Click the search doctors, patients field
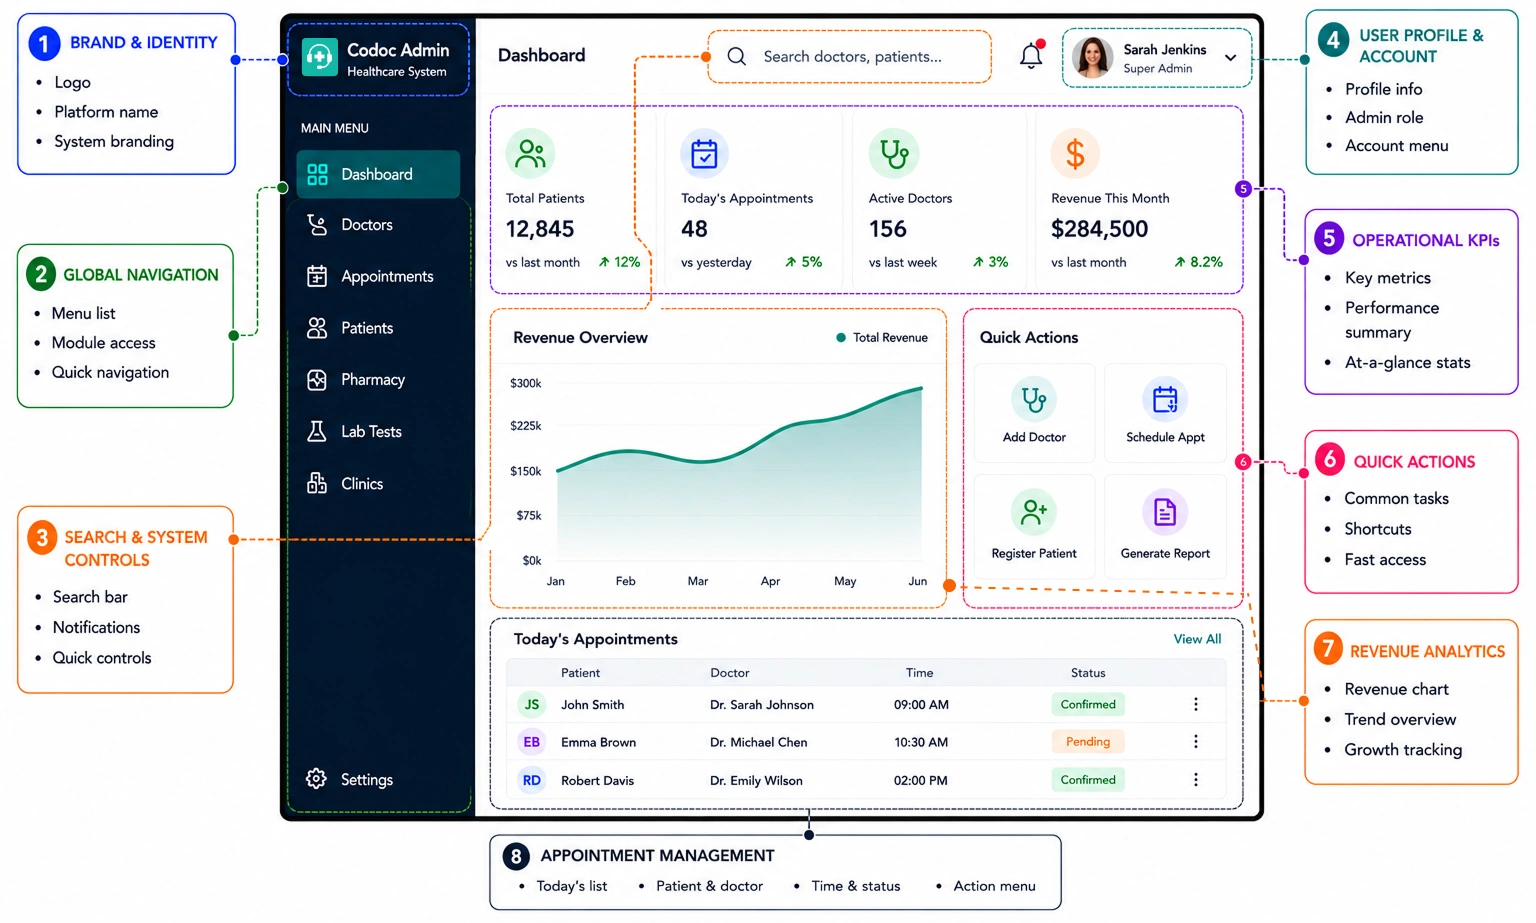 (x=850, y=56)
